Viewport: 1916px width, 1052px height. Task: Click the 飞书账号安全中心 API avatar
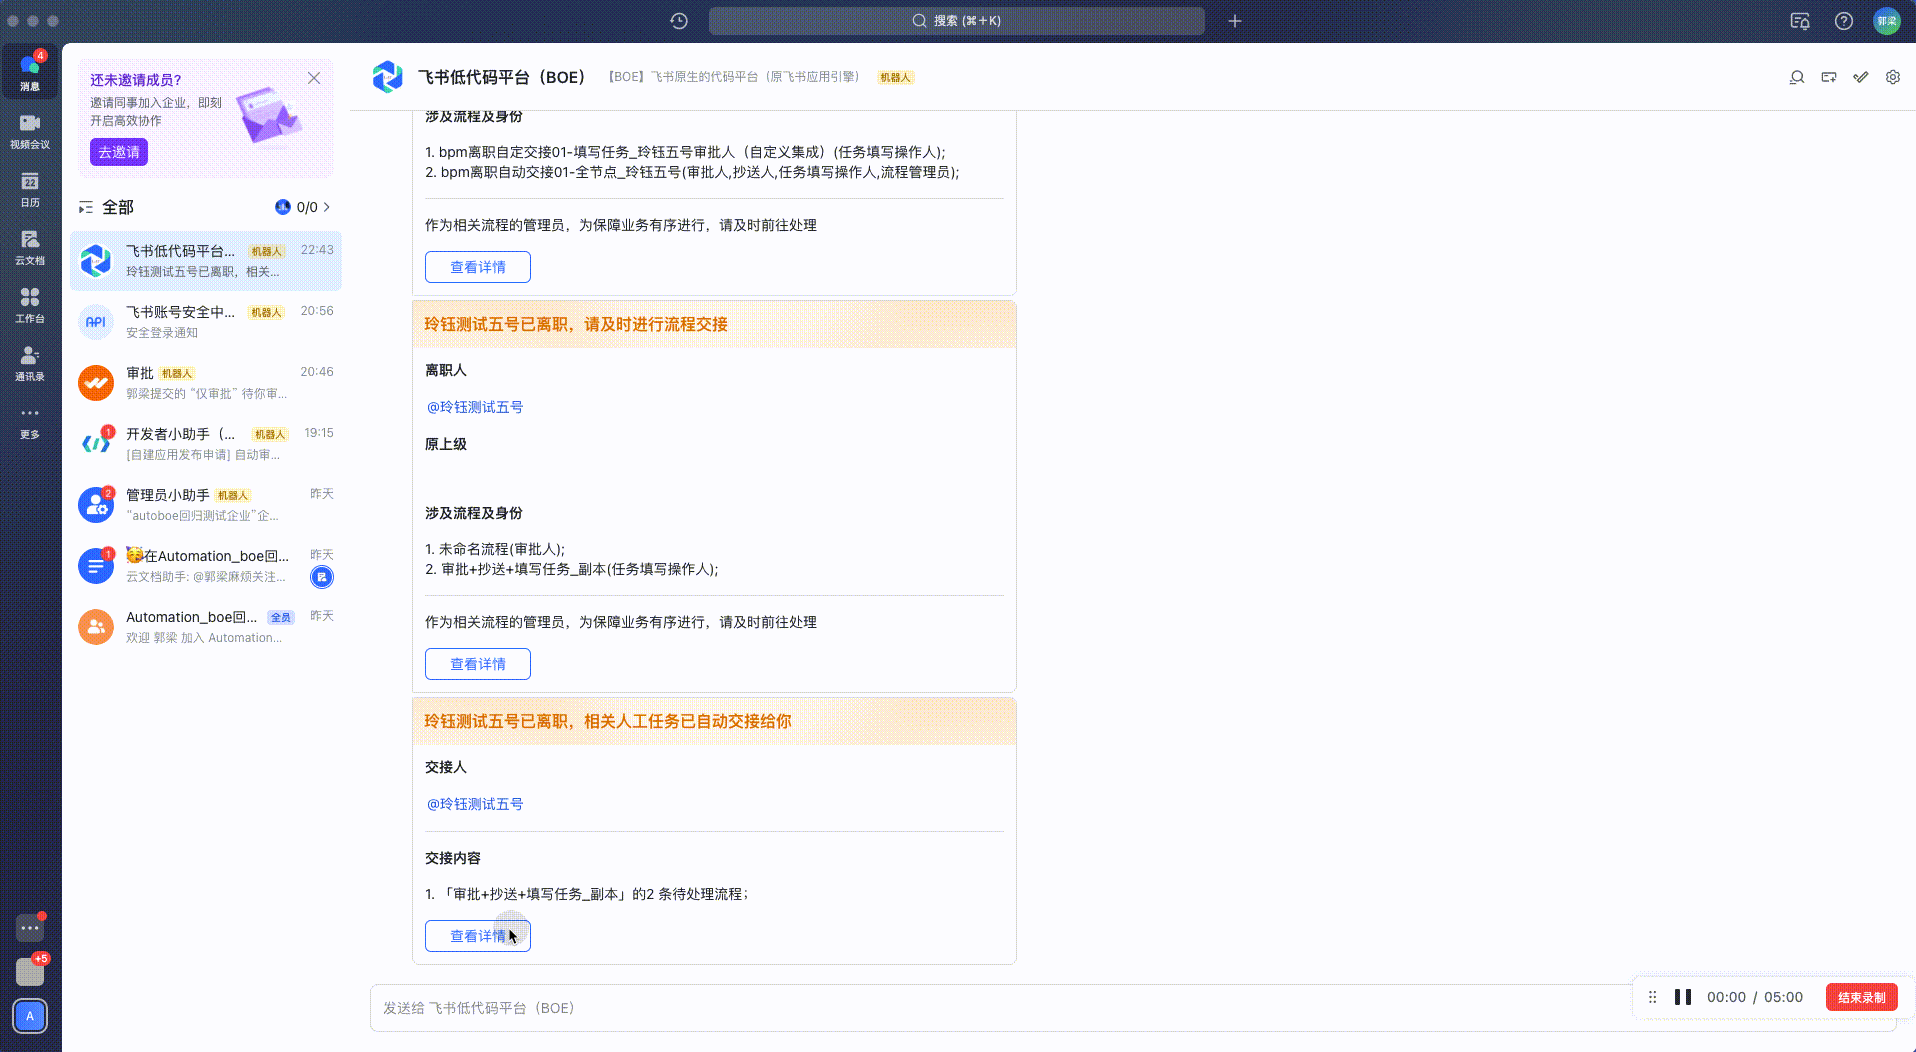click(96, 322)
